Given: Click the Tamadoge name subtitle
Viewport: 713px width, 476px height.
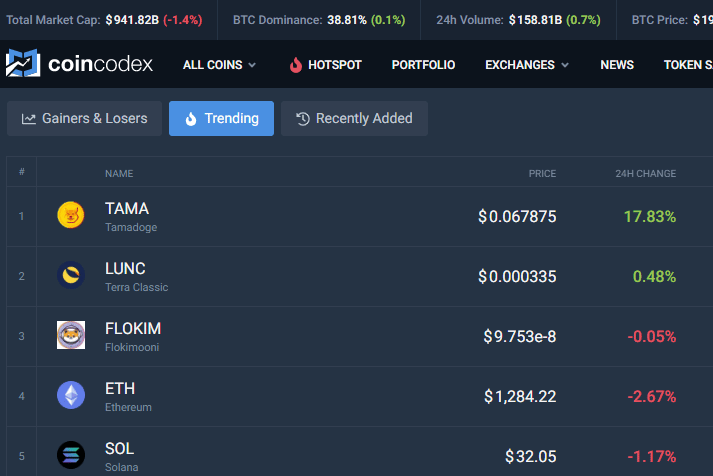Looking at the screenshot, I should 131,227.
